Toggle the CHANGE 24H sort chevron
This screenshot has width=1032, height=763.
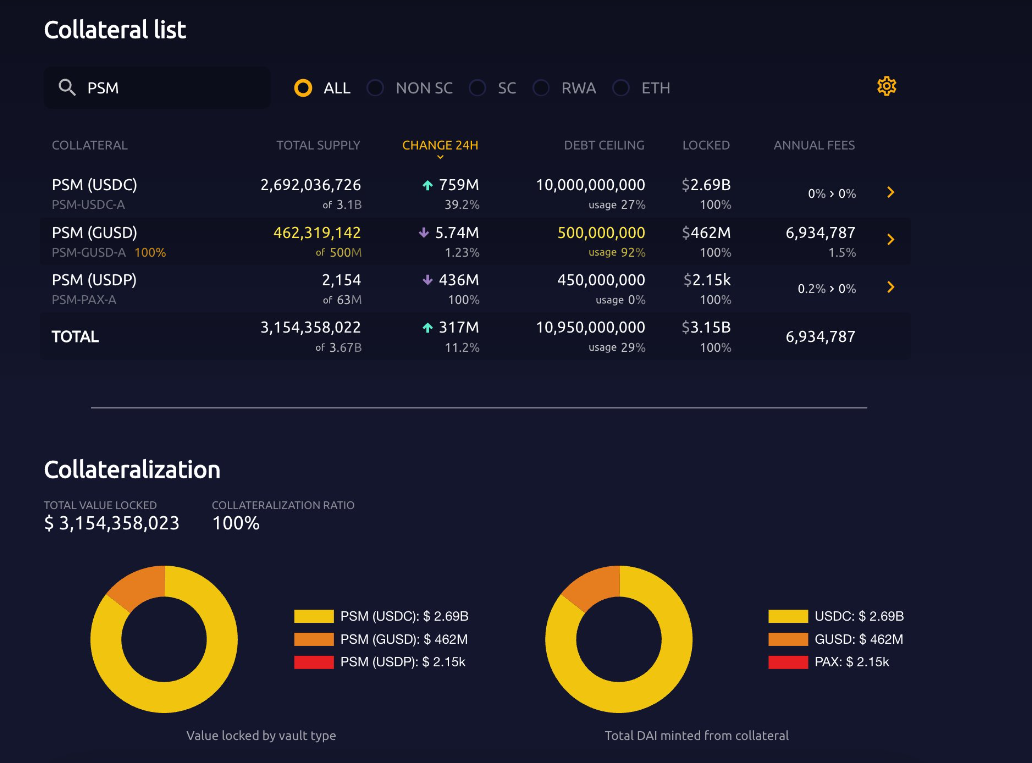[x=440, y=157]
